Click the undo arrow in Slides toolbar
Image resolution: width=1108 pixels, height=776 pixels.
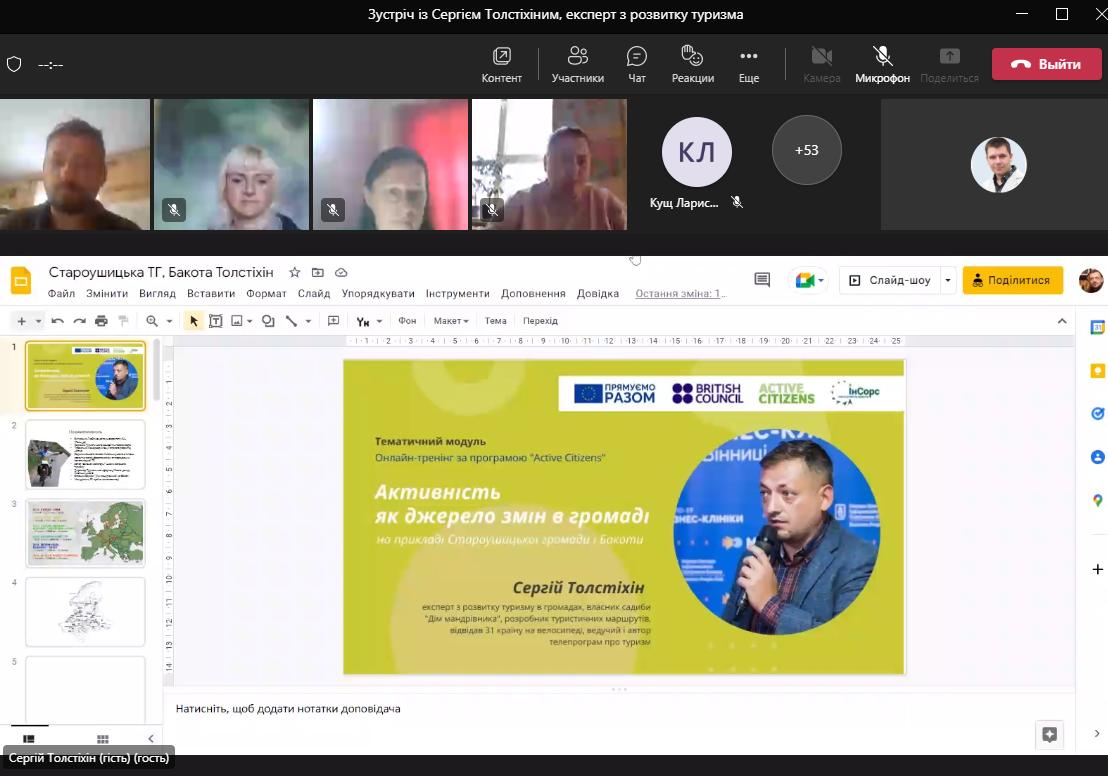point(58,321)
